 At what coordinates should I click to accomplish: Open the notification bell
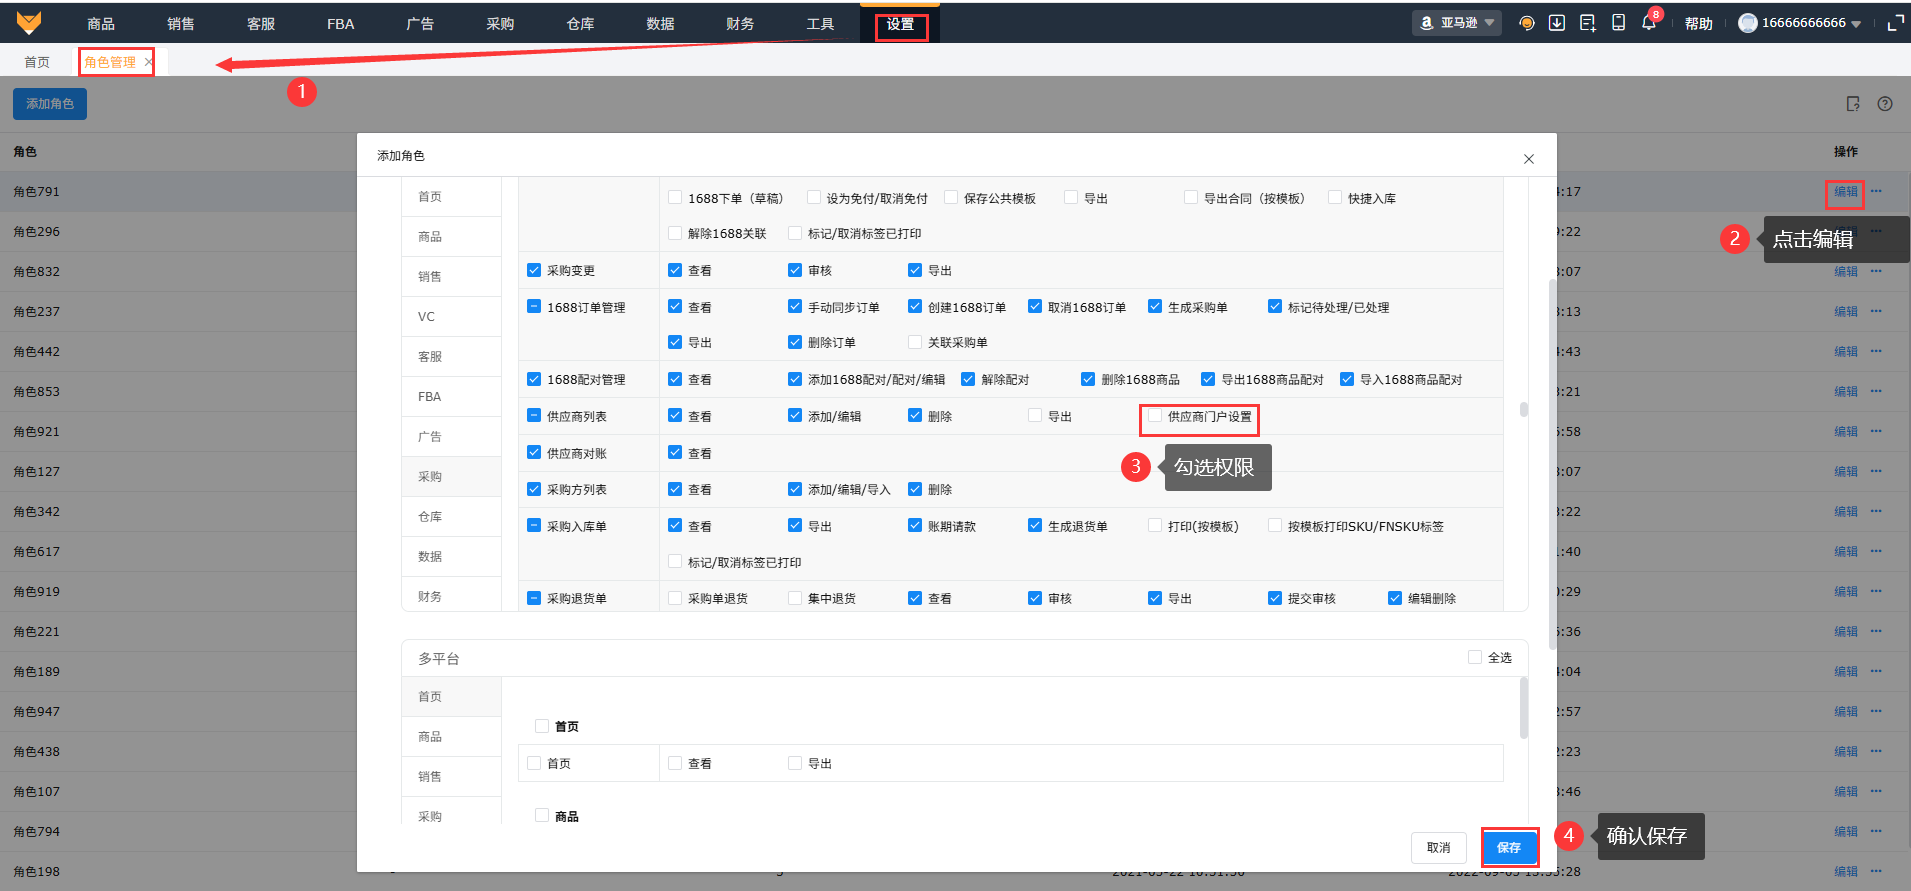1648,23
